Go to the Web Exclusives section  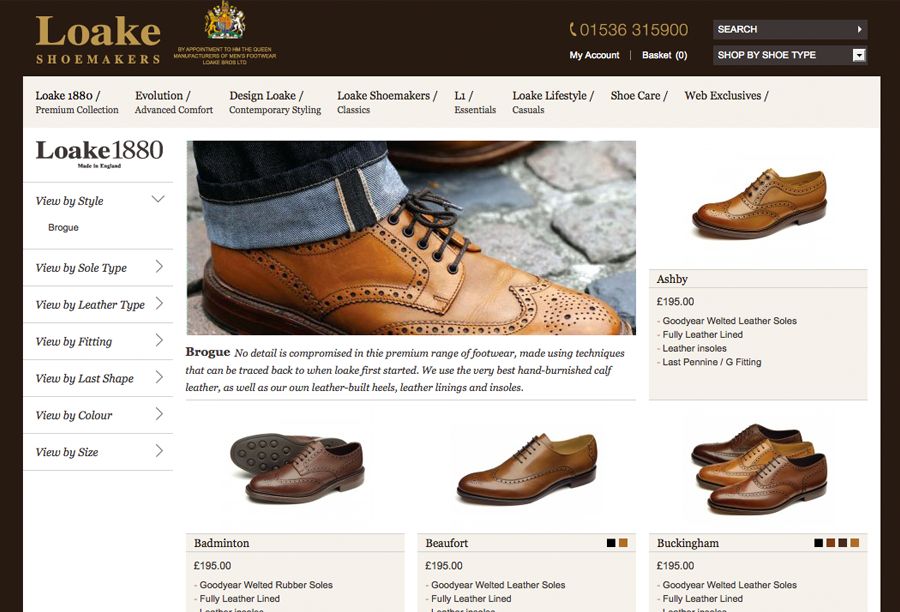tap(726, 96)
